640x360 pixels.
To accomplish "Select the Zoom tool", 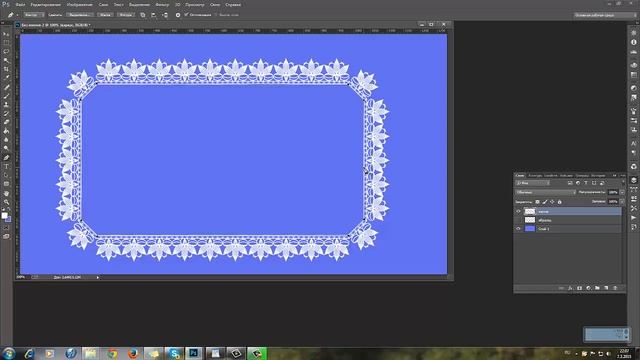I will coord(6,202).
